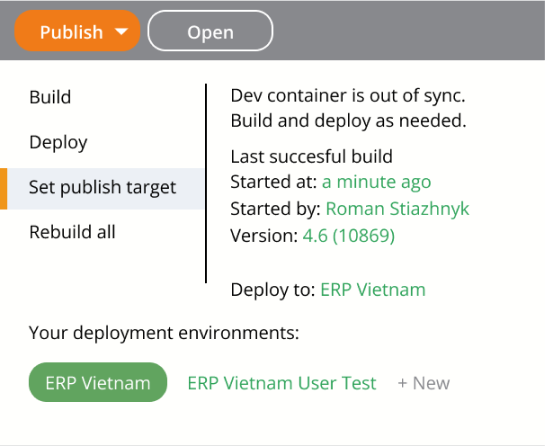Image resolution: width=545 pixels, height=446 pixels.
Task: Click the orange selection marker beside Set publish target
Action: point(3,189)
